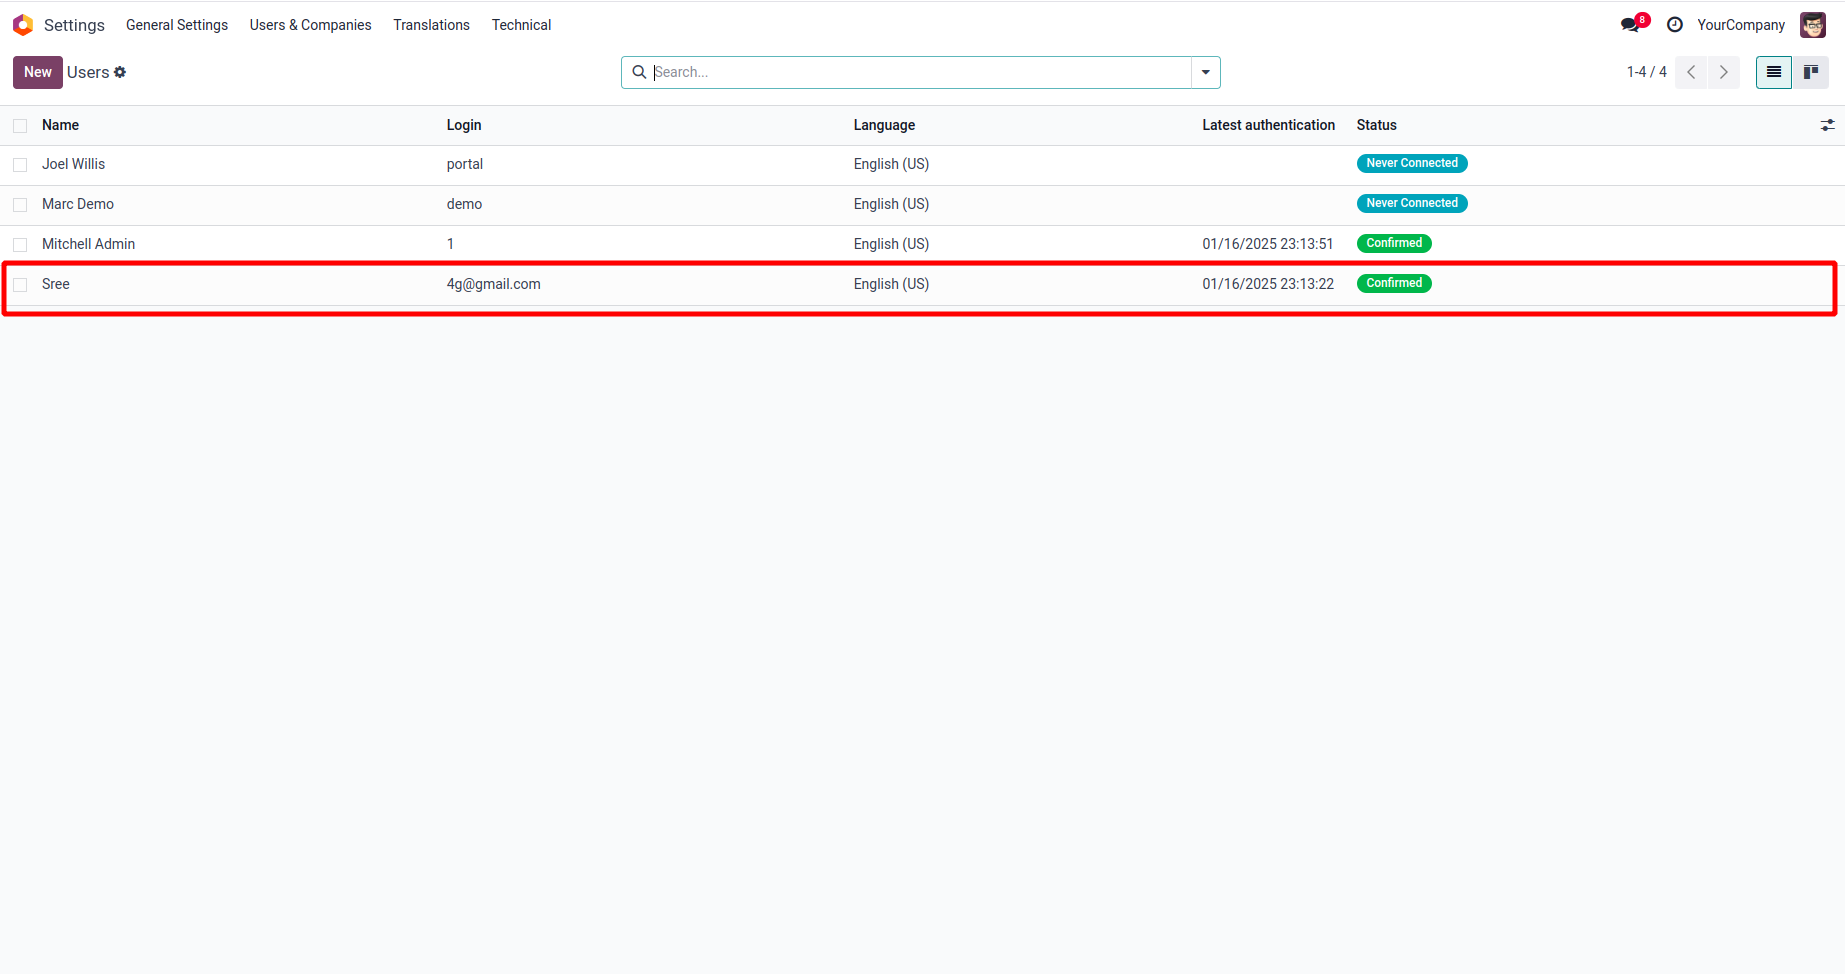Viewport: 1845px width, 974px height.
Task: Click the Users actions gear icon
Action: point(120,72)
